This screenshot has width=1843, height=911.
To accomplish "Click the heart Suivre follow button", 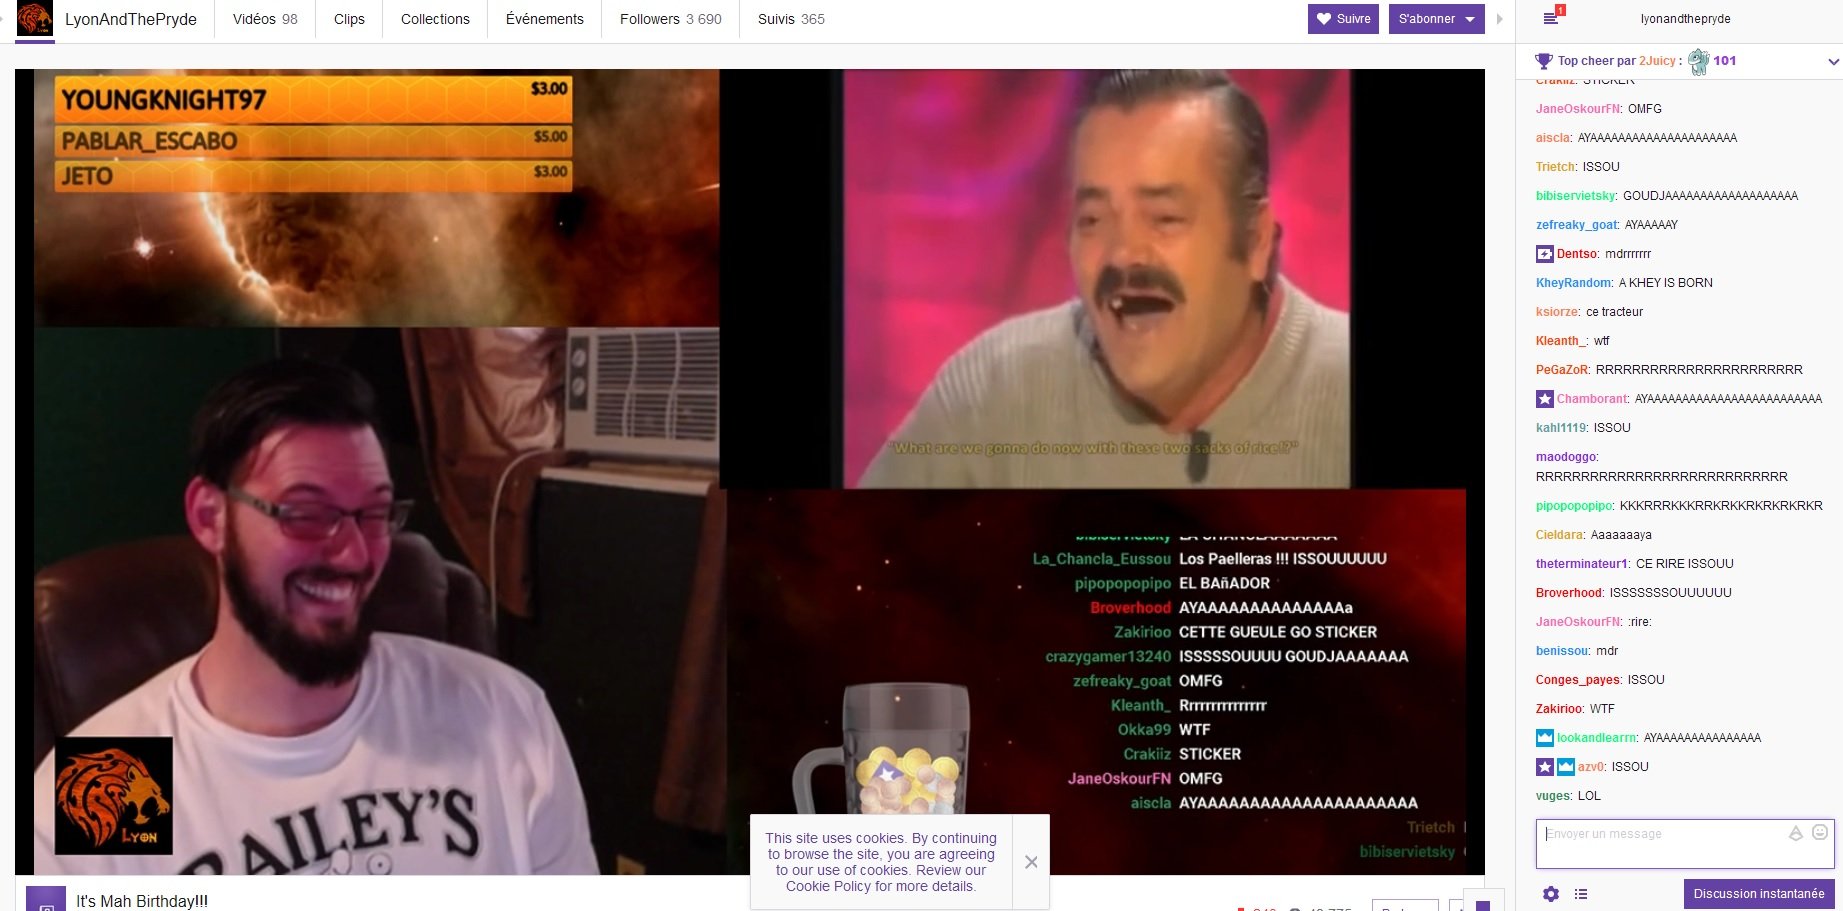I will click(x=1343, y=19).
